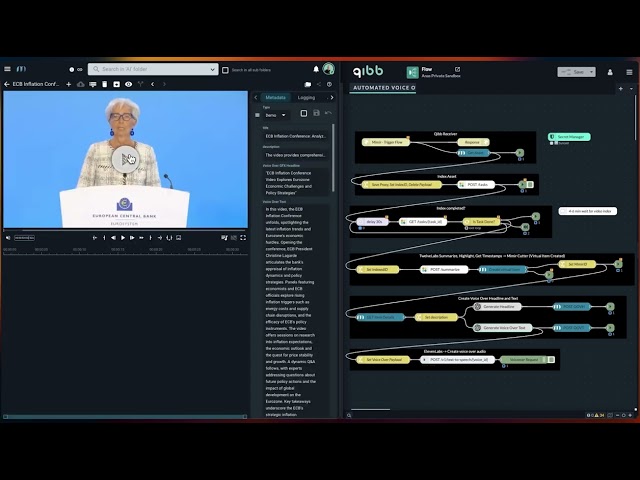Click the branch/fork icon in toolbar
This screenshot has height=480, width=640.
[x=140, y=84]
